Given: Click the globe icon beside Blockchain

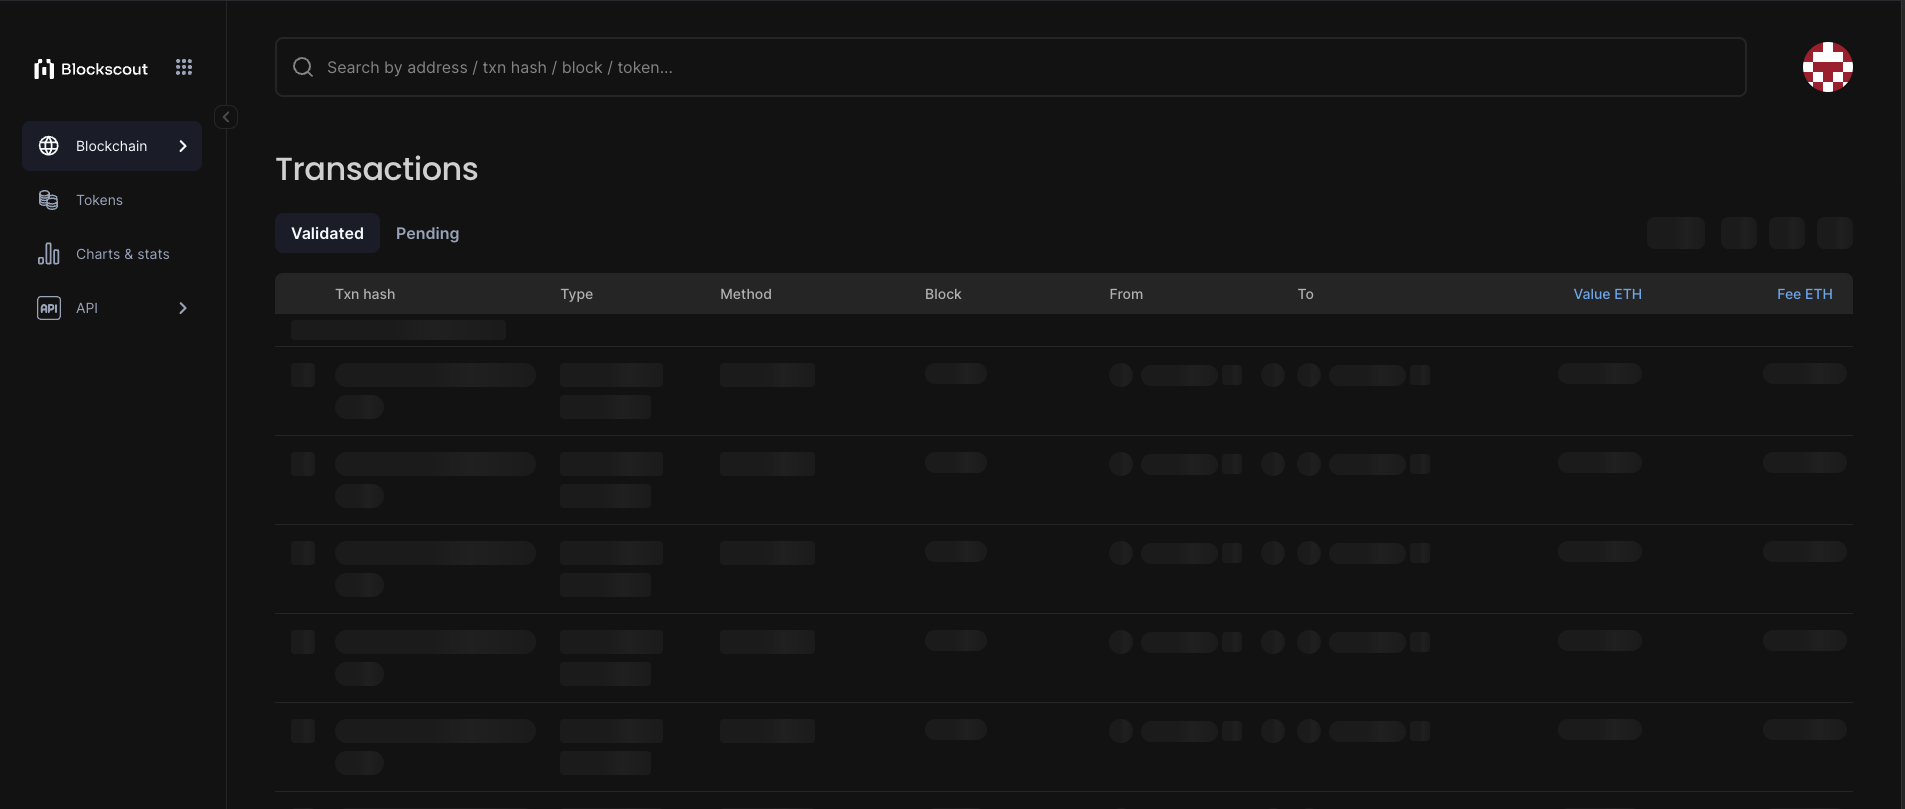Looking at the screenshot, I should tap(49, 146).
